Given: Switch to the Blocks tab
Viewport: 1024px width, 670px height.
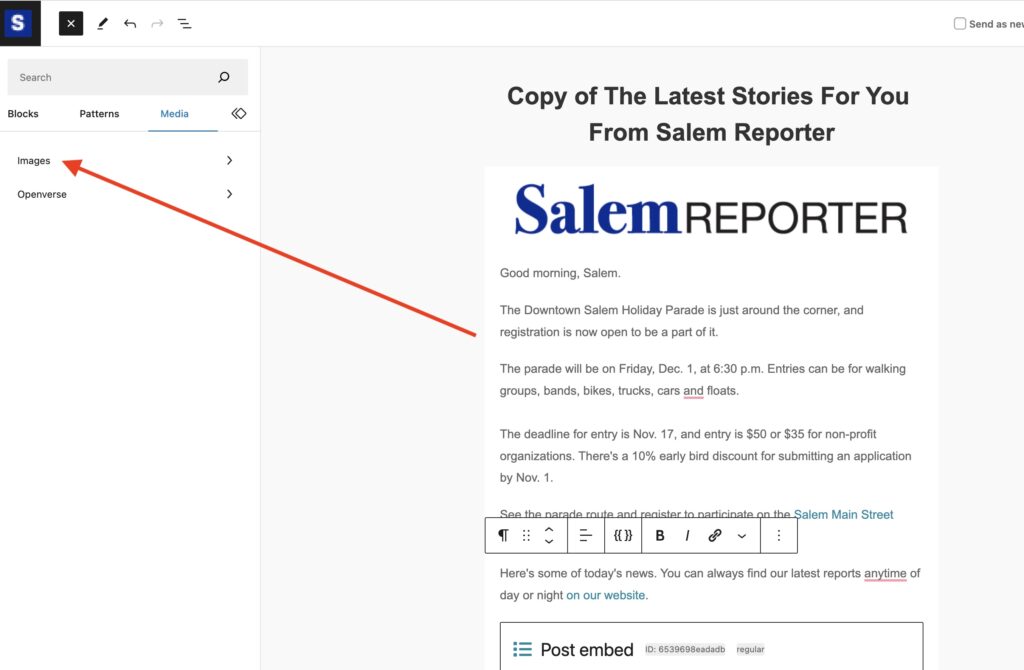Looking at the screenshot, I should click(23, 114).
